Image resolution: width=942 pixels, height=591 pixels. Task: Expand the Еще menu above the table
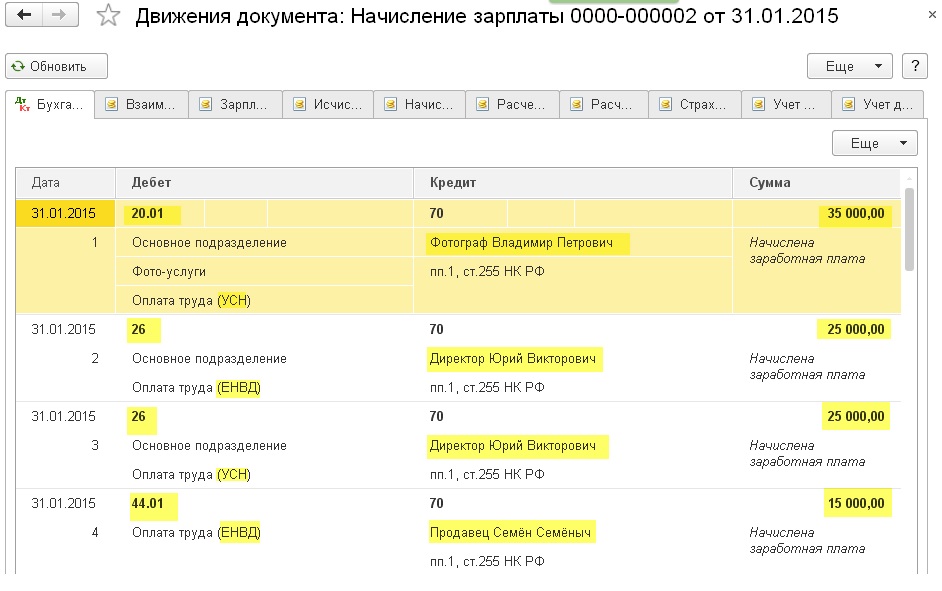pyautogui.click(x=875, y=143)
